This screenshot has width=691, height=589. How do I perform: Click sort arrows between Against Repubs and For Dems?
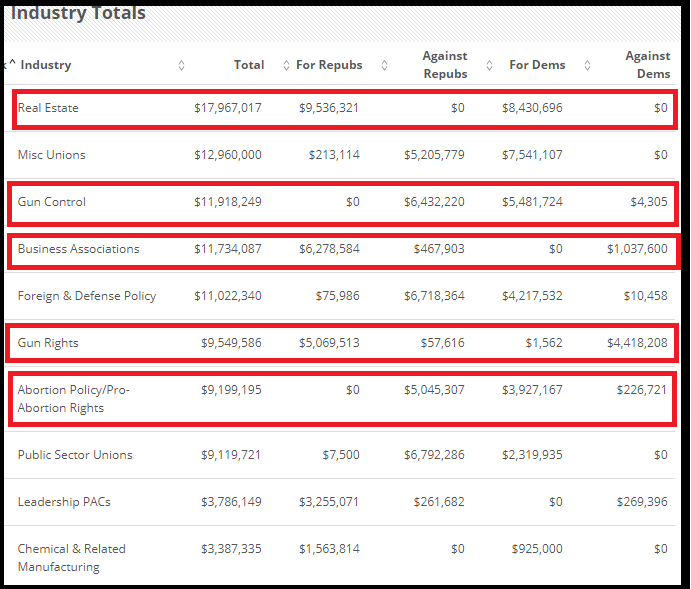coord(490,65)
